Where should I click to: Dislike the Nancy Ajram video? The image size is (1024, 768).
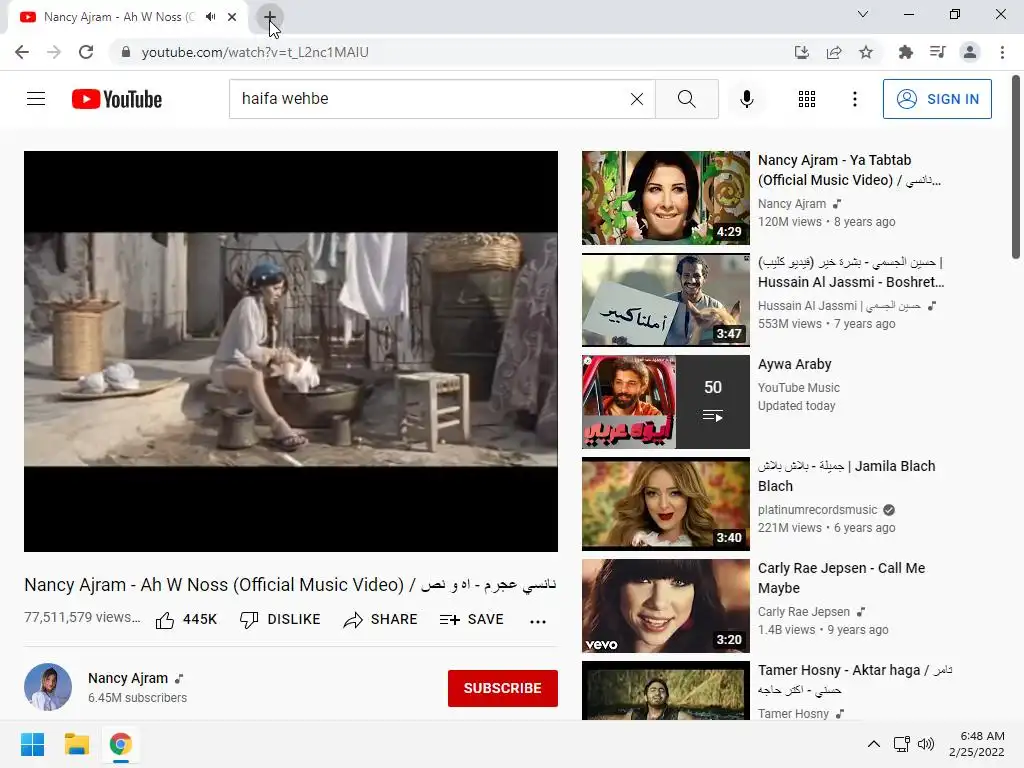point(280,619)
